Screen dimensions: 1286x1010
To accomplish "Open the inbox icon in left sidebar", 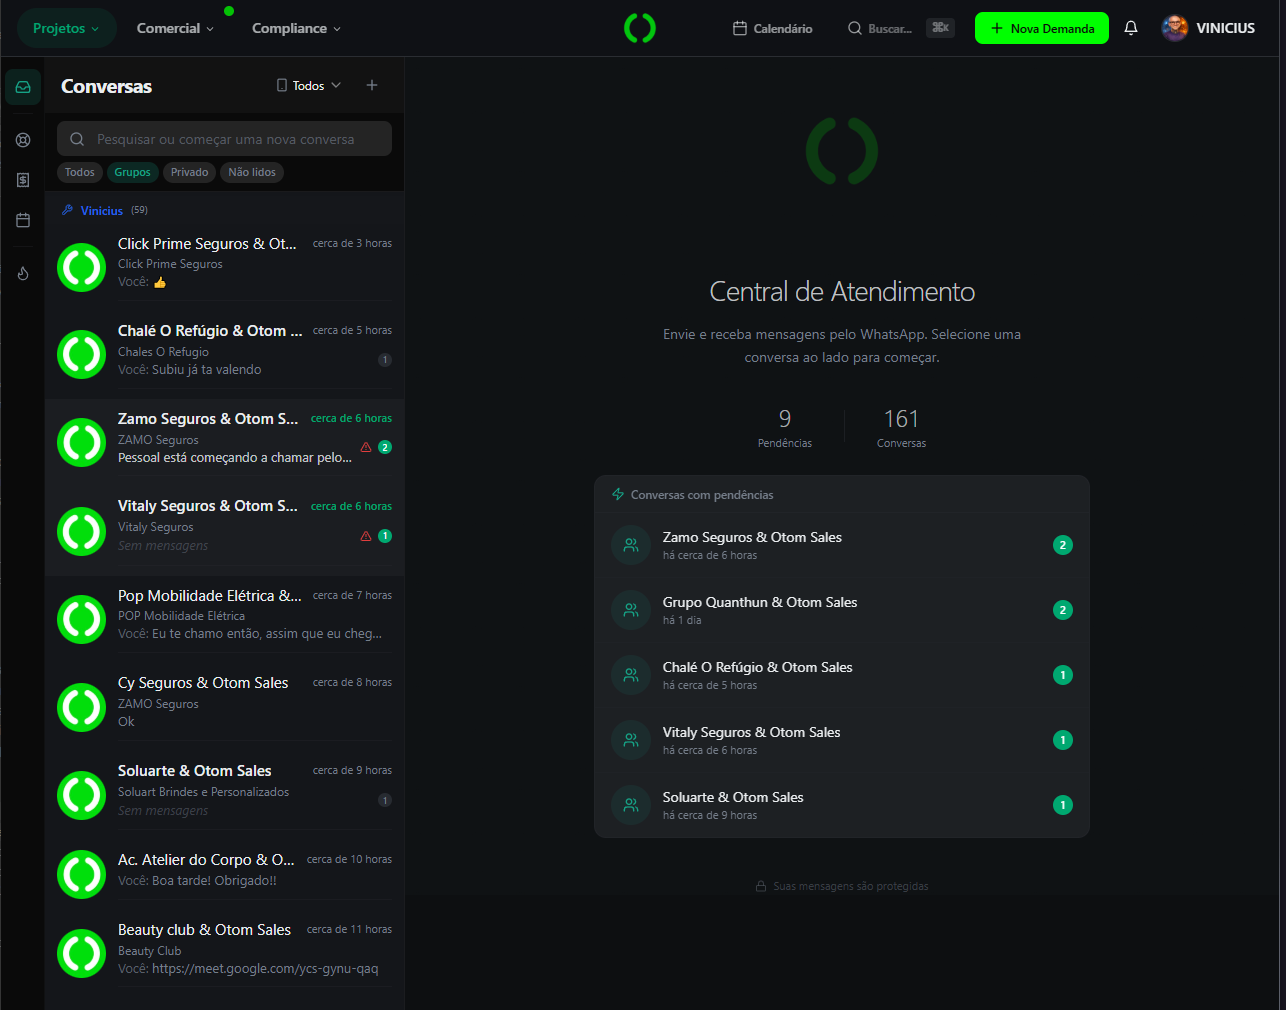I will (x=23, y=87).
